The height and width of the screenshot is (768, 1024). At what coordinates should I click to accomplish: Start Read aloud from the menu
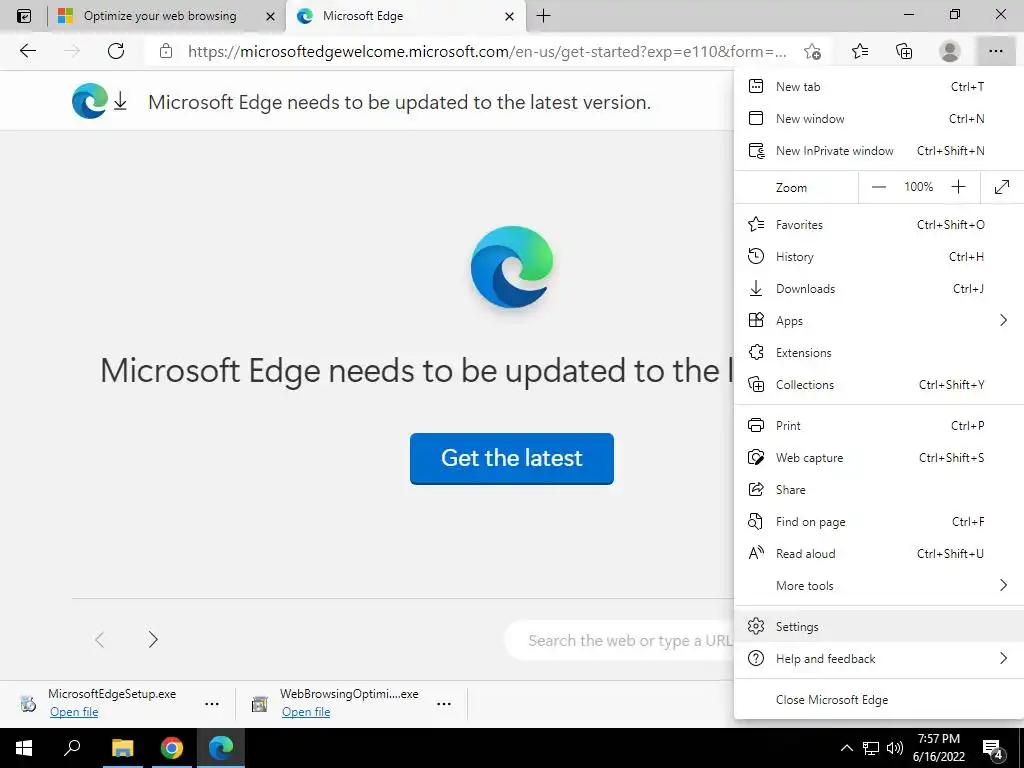879,553
